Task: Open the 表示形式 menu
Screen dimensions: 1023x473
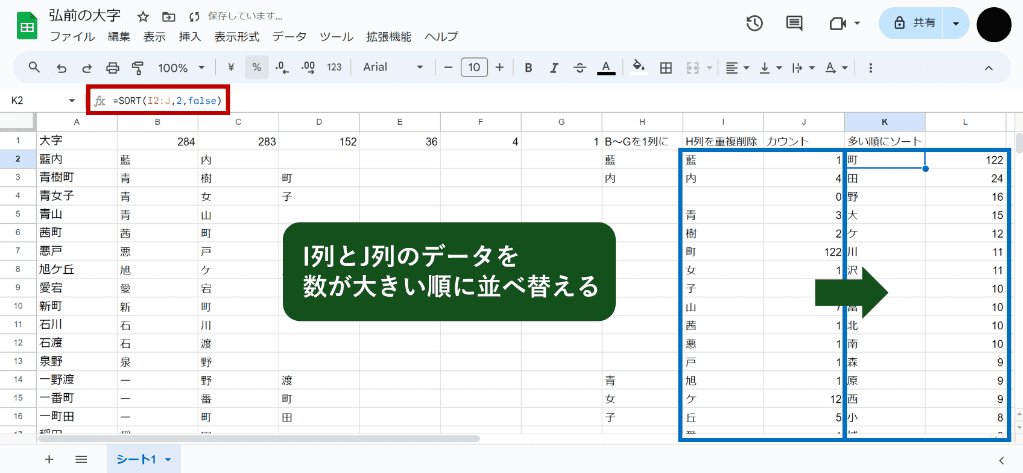Action: click(x=237, y=37)
